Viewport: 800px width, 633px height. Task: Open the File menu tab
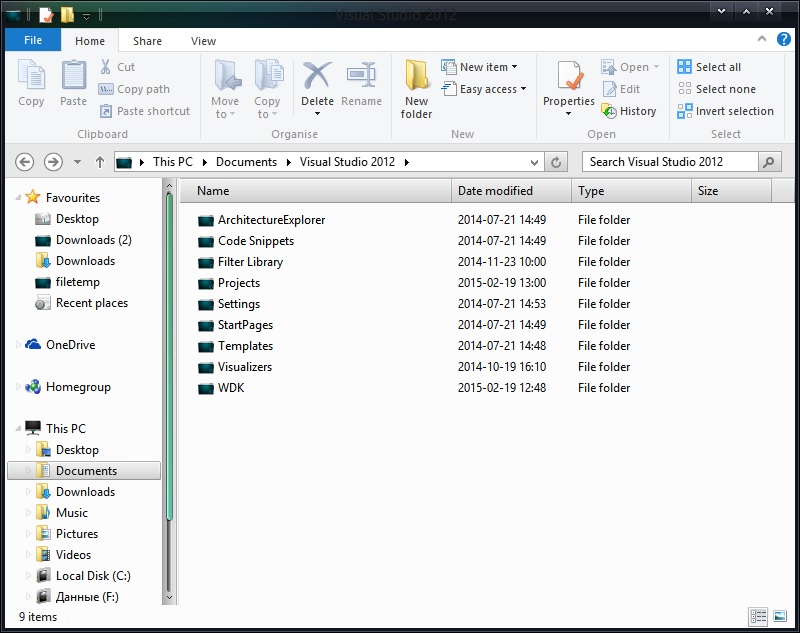33,40
